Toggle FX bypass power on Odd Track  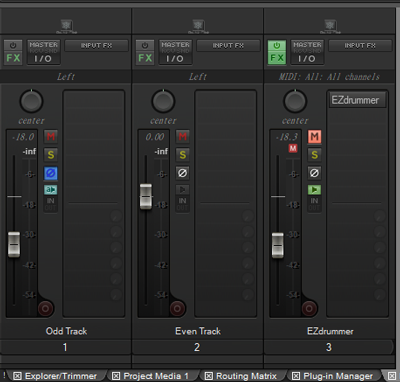pos(13,45)
